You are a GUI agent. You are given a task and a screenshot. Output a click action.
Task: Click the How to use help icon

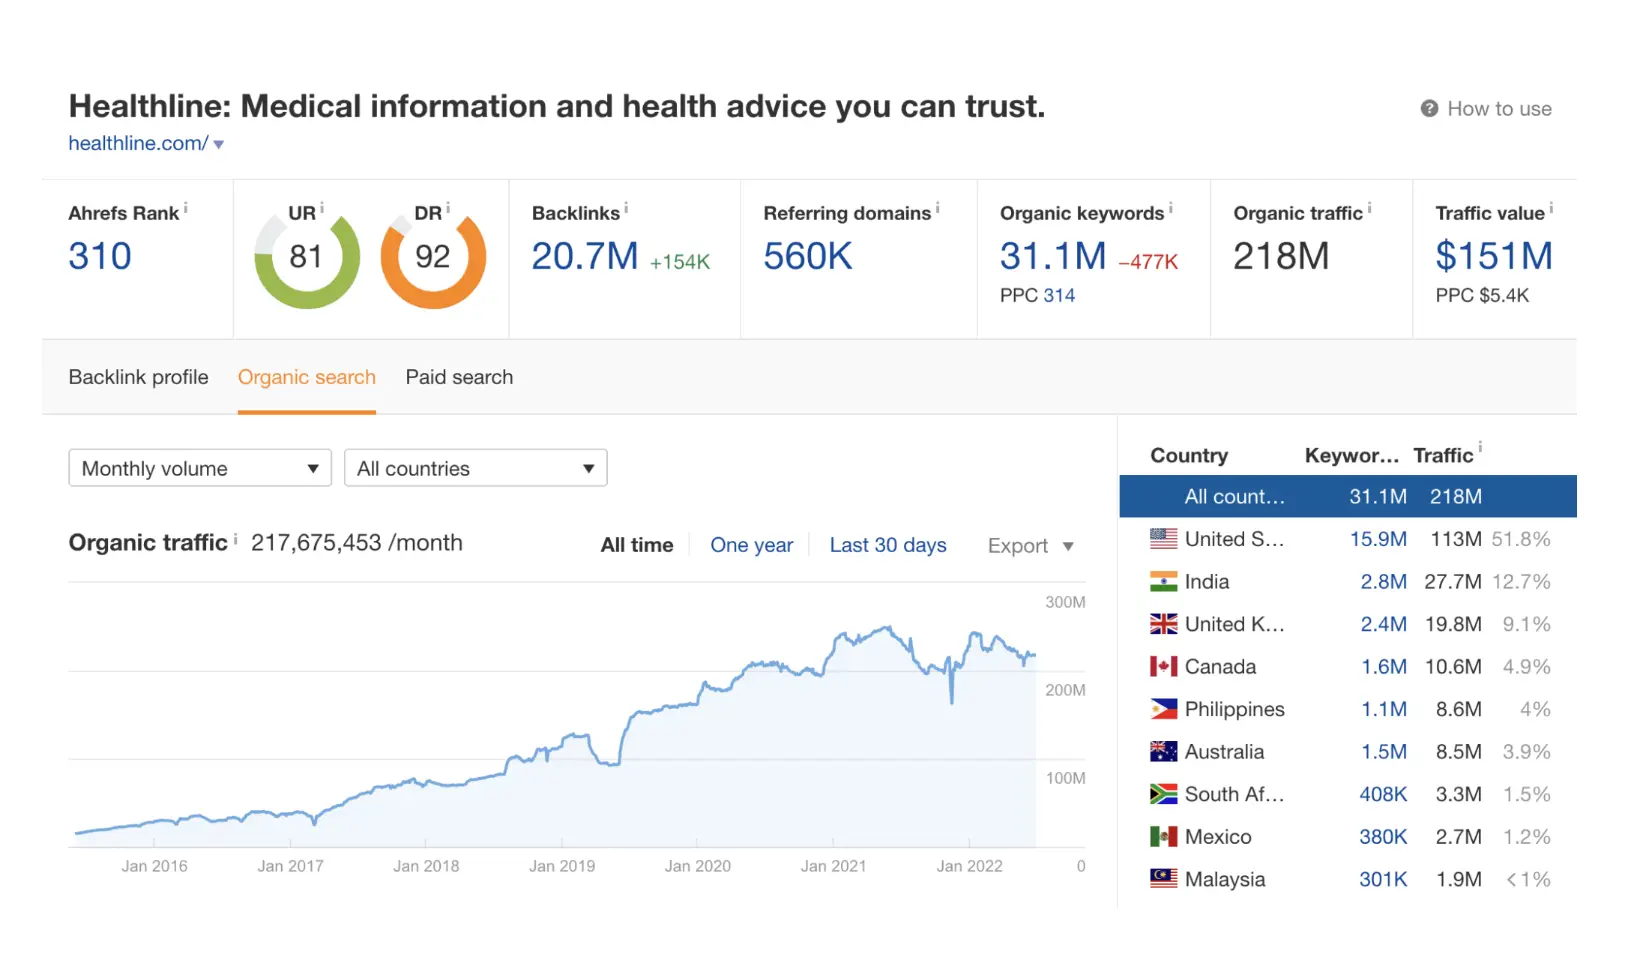coord(1429,109)
